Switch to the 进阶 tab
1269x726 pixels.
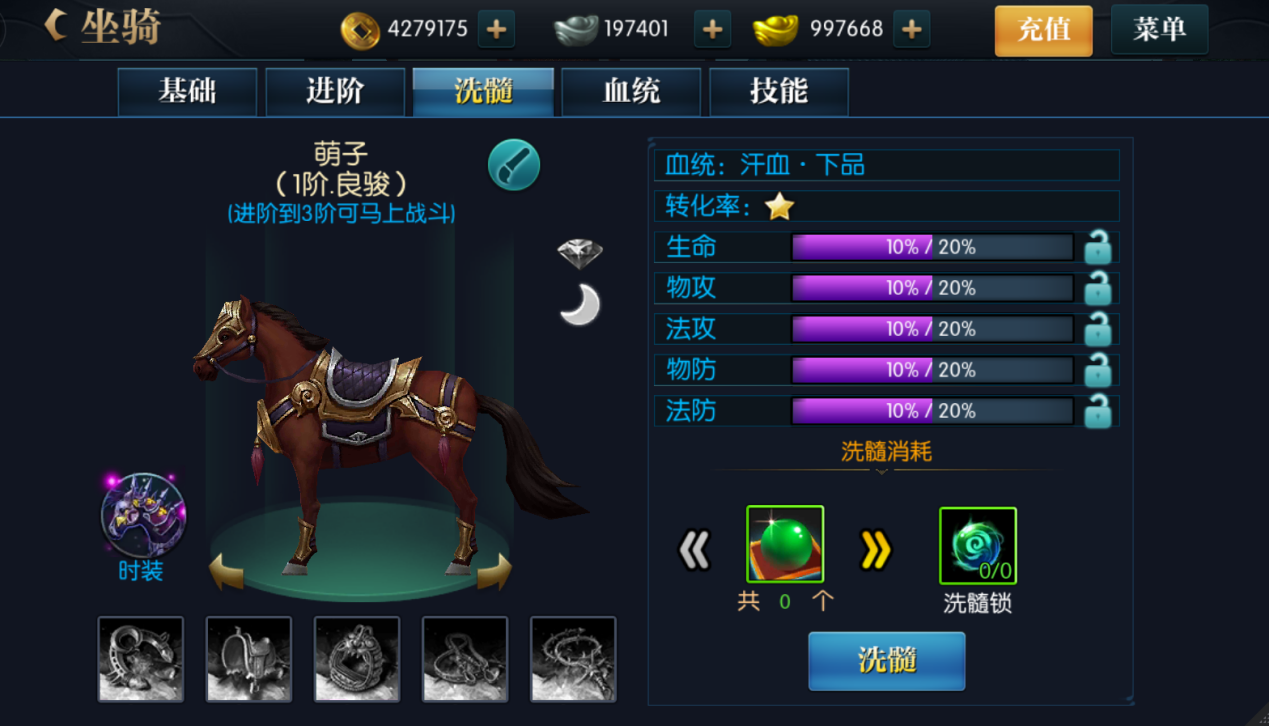(335, 92)
